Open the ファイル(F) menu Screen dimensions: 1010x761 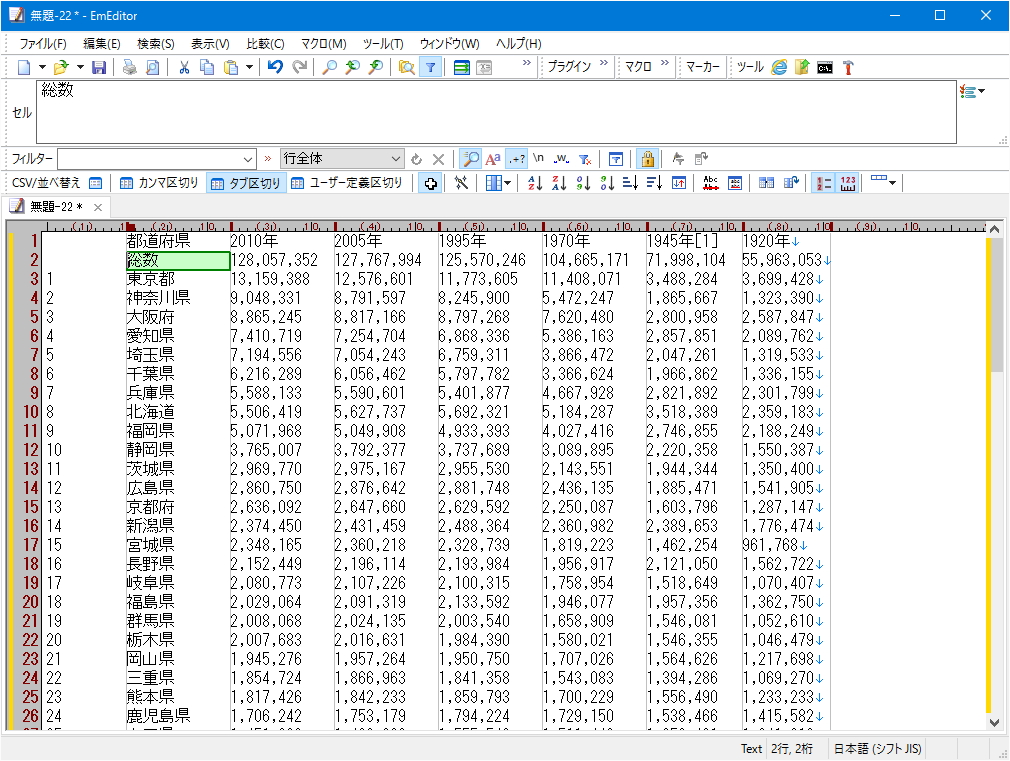[x=43, y=43]
